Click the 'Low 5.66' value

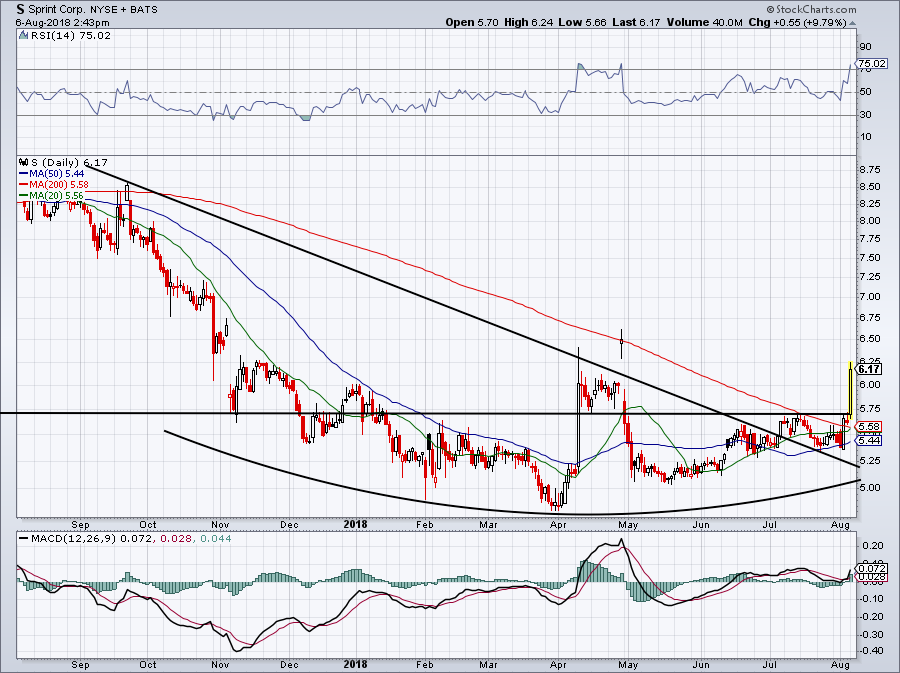(582, 22)
